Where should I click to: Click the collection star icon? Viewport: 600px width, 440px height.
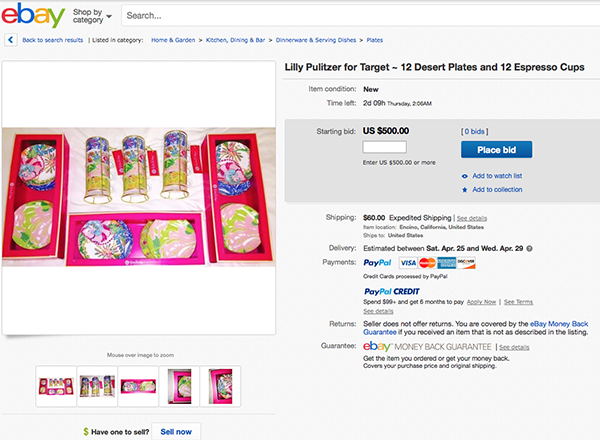click(465, 189)
